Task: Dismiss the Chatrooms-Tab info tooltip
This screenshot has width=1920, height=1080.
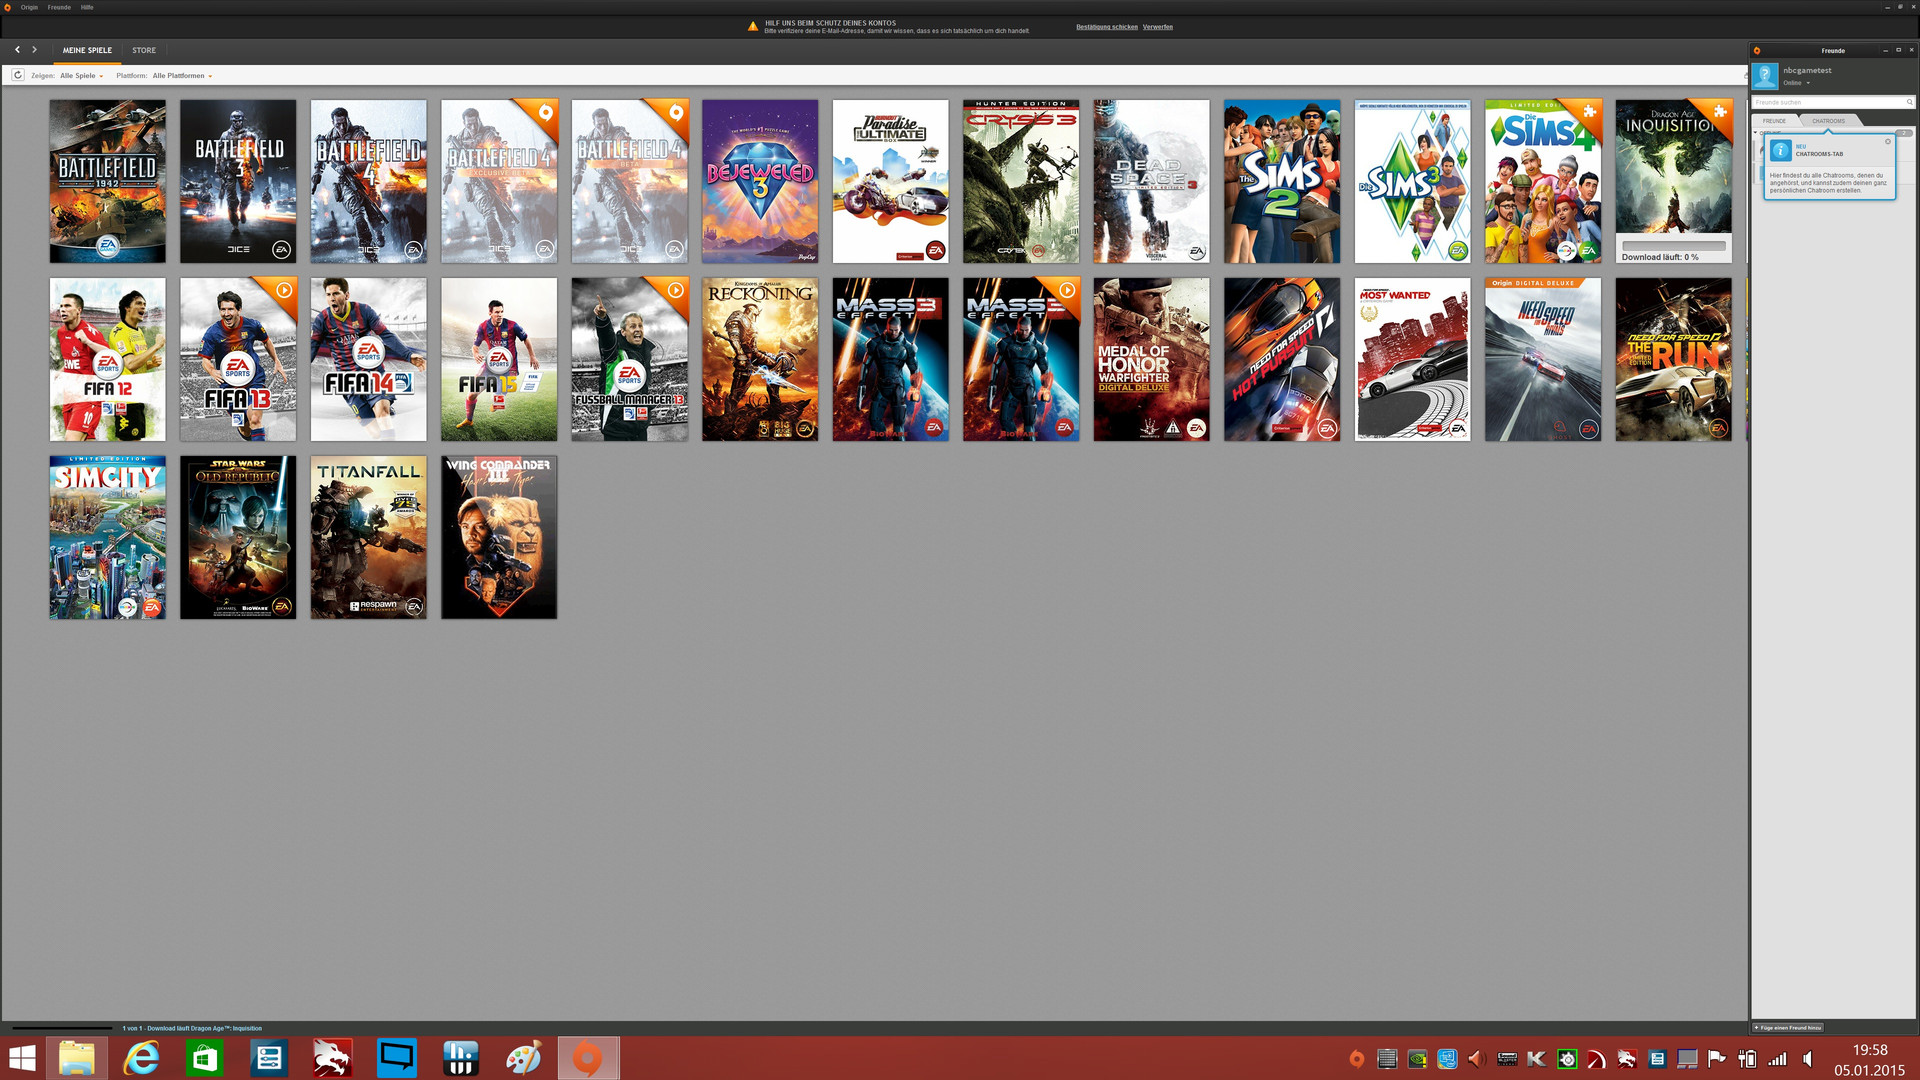Action: (1888, 141)
